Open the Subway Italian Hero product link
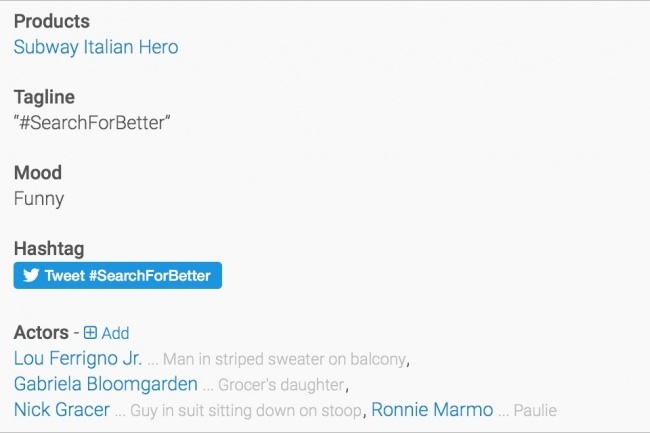 pyautogui.click(x=96, y=47)
